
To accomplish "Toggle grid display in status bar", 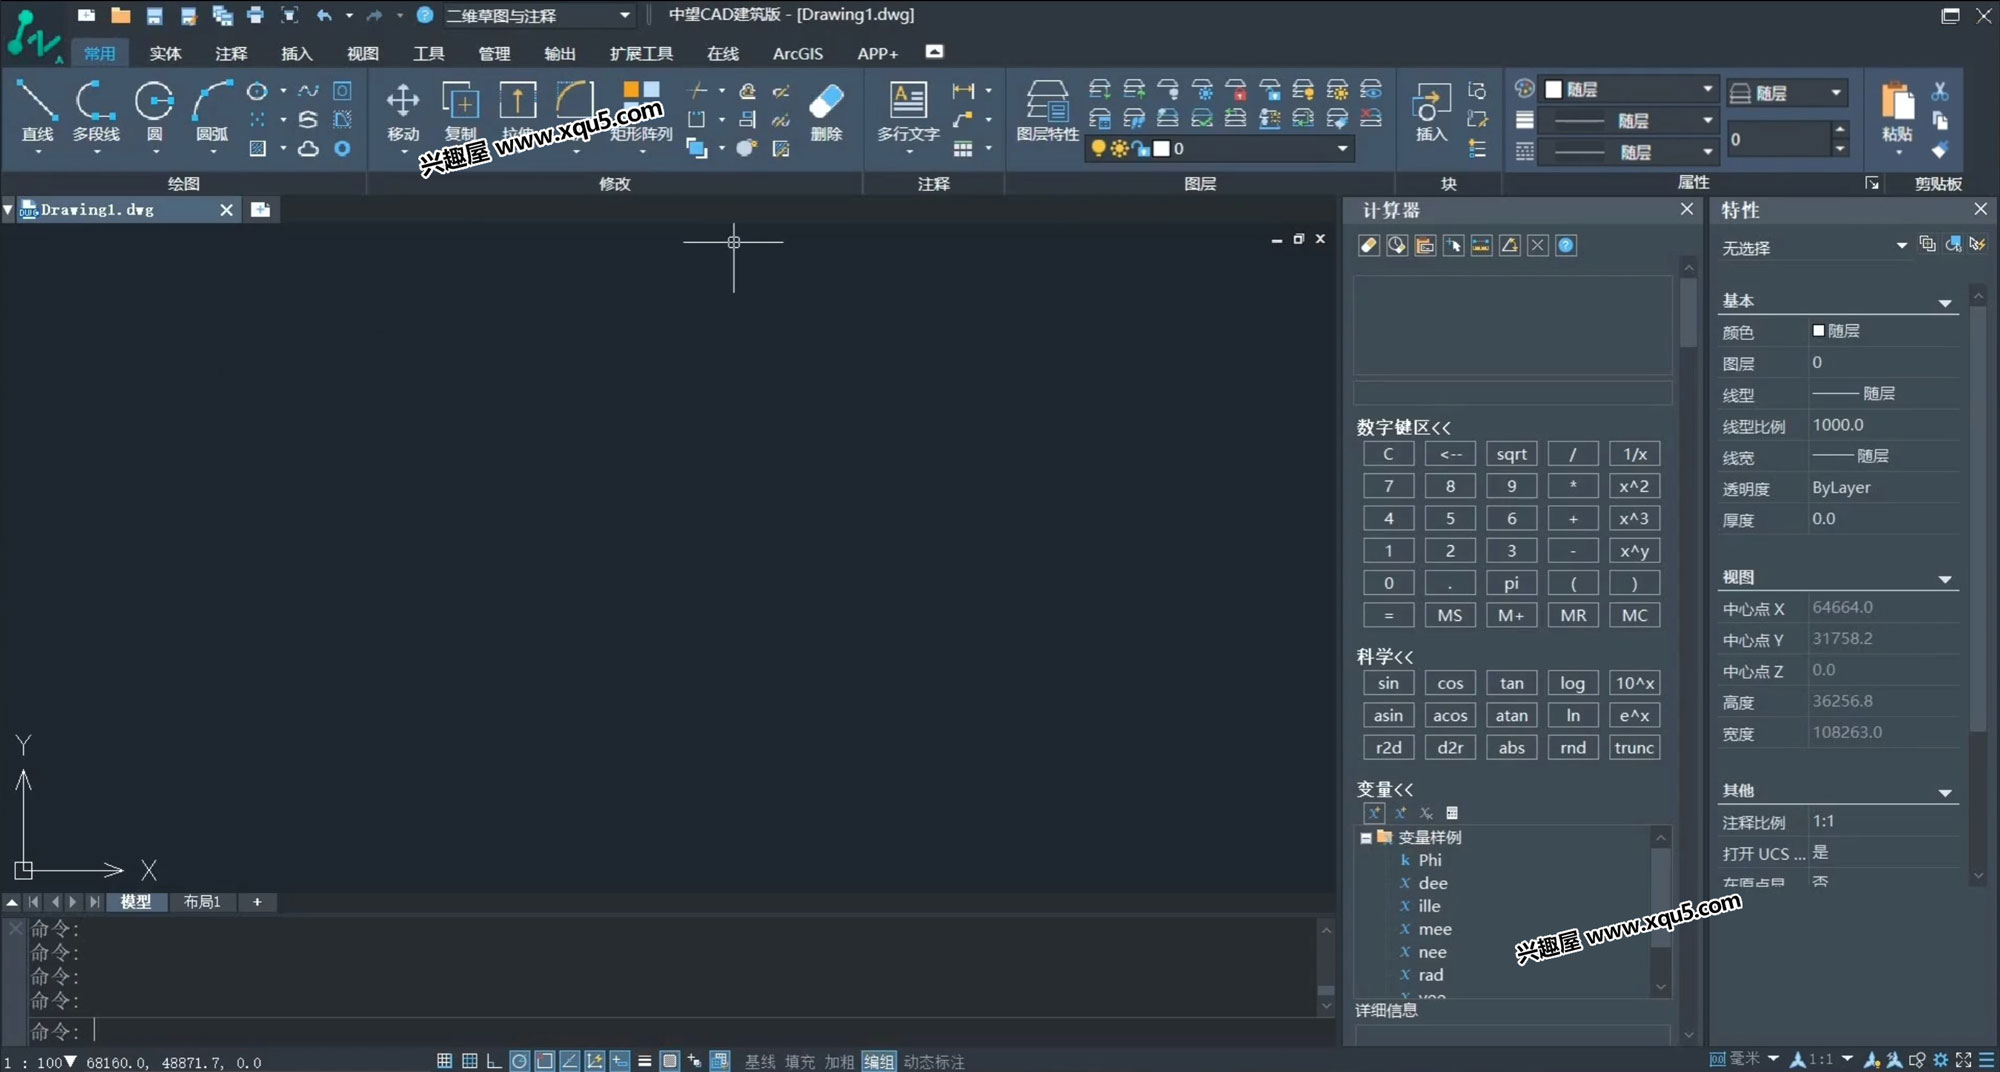I will coord(469,1061).
